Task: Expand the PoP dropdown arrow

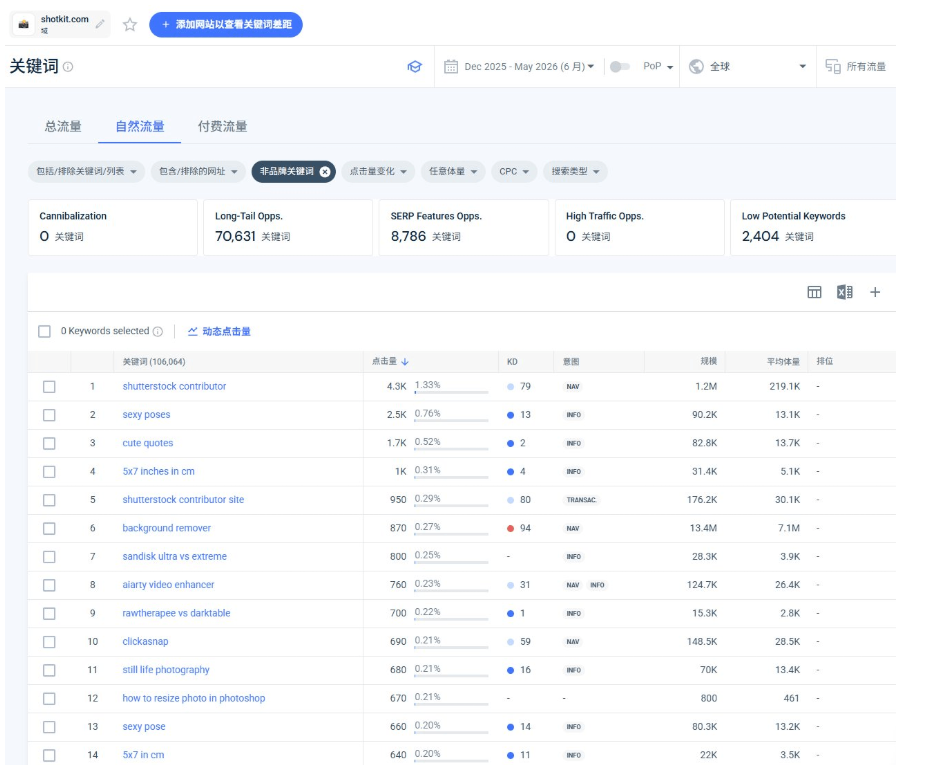Action: [x=670, y=67]
